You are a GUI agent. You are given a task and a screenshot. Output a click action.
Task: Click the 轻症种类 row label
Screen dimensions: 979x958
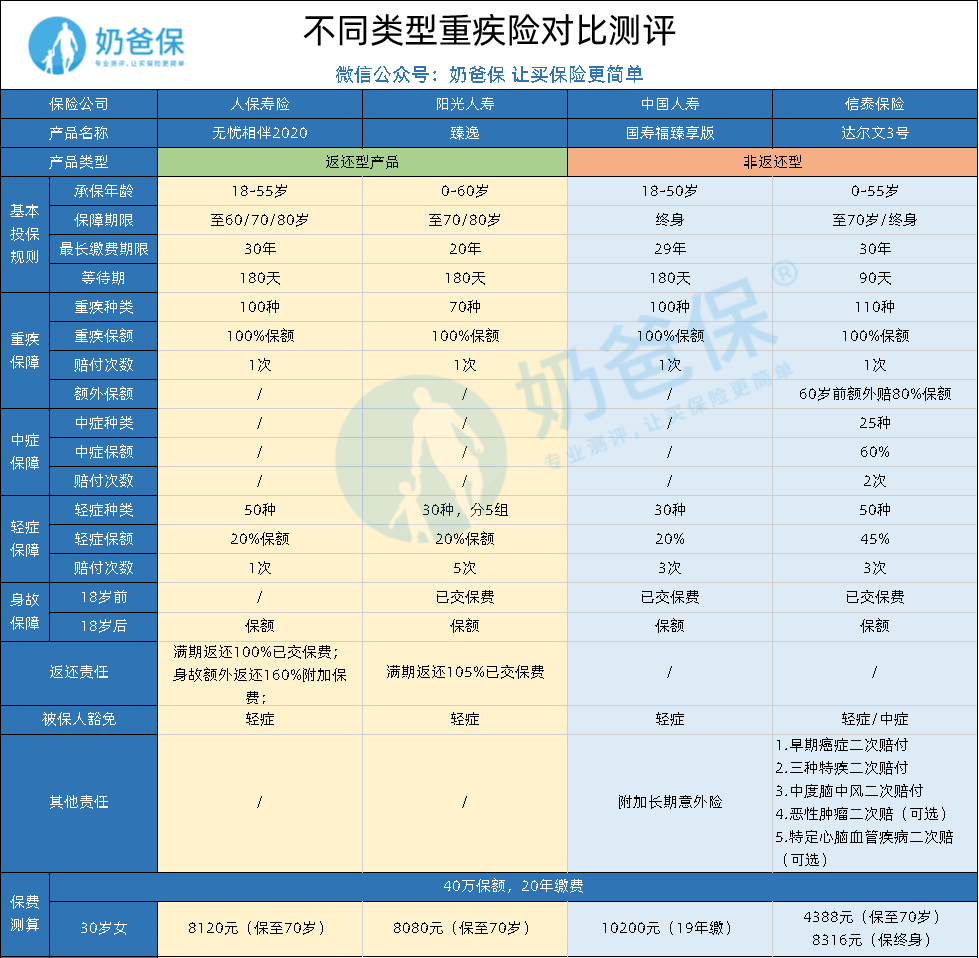pos(104,510)
